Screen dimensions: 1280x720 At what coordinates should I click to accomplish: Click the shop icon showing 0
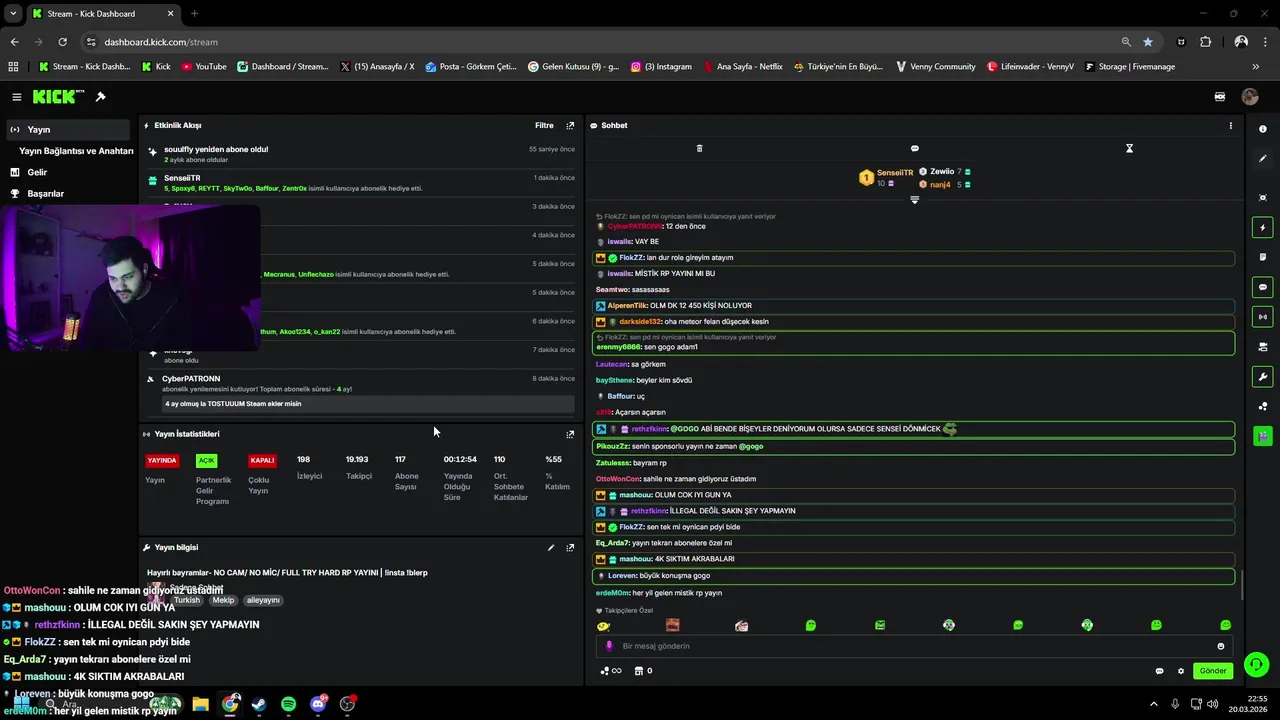point(644,671)
